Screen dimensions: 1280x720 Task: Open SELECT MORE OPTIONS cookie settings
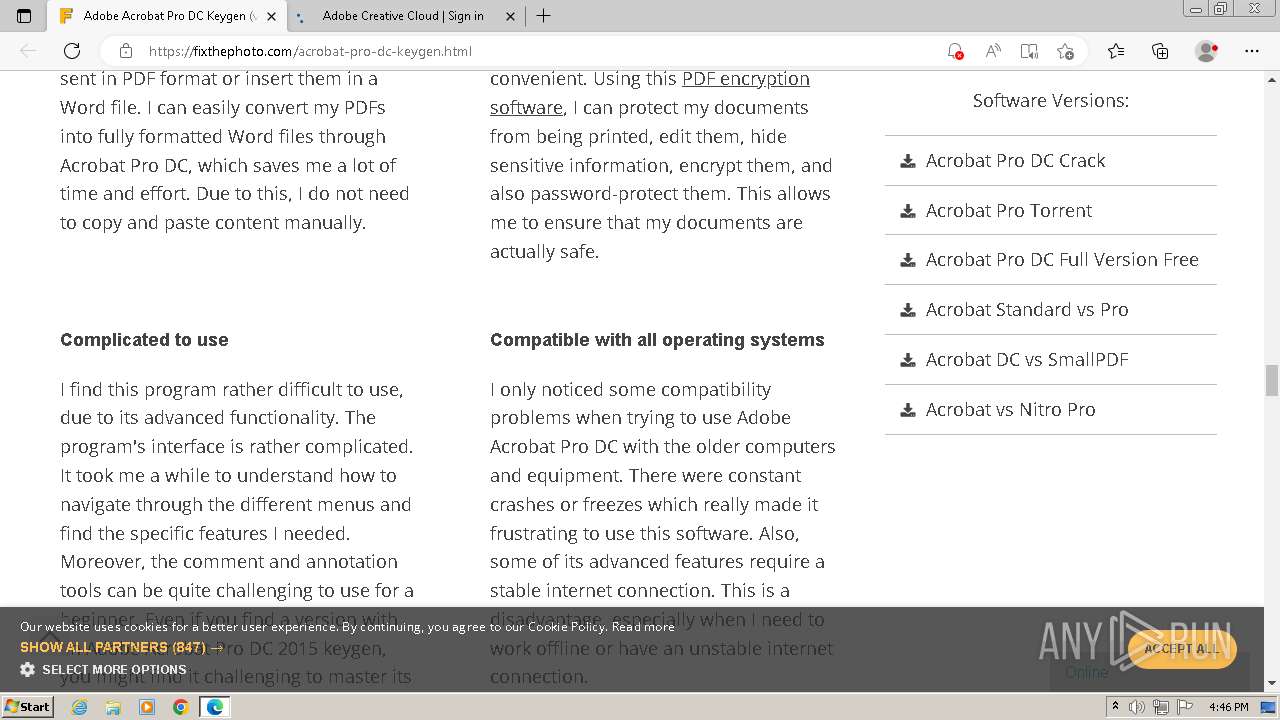click(x=114, y=669)
